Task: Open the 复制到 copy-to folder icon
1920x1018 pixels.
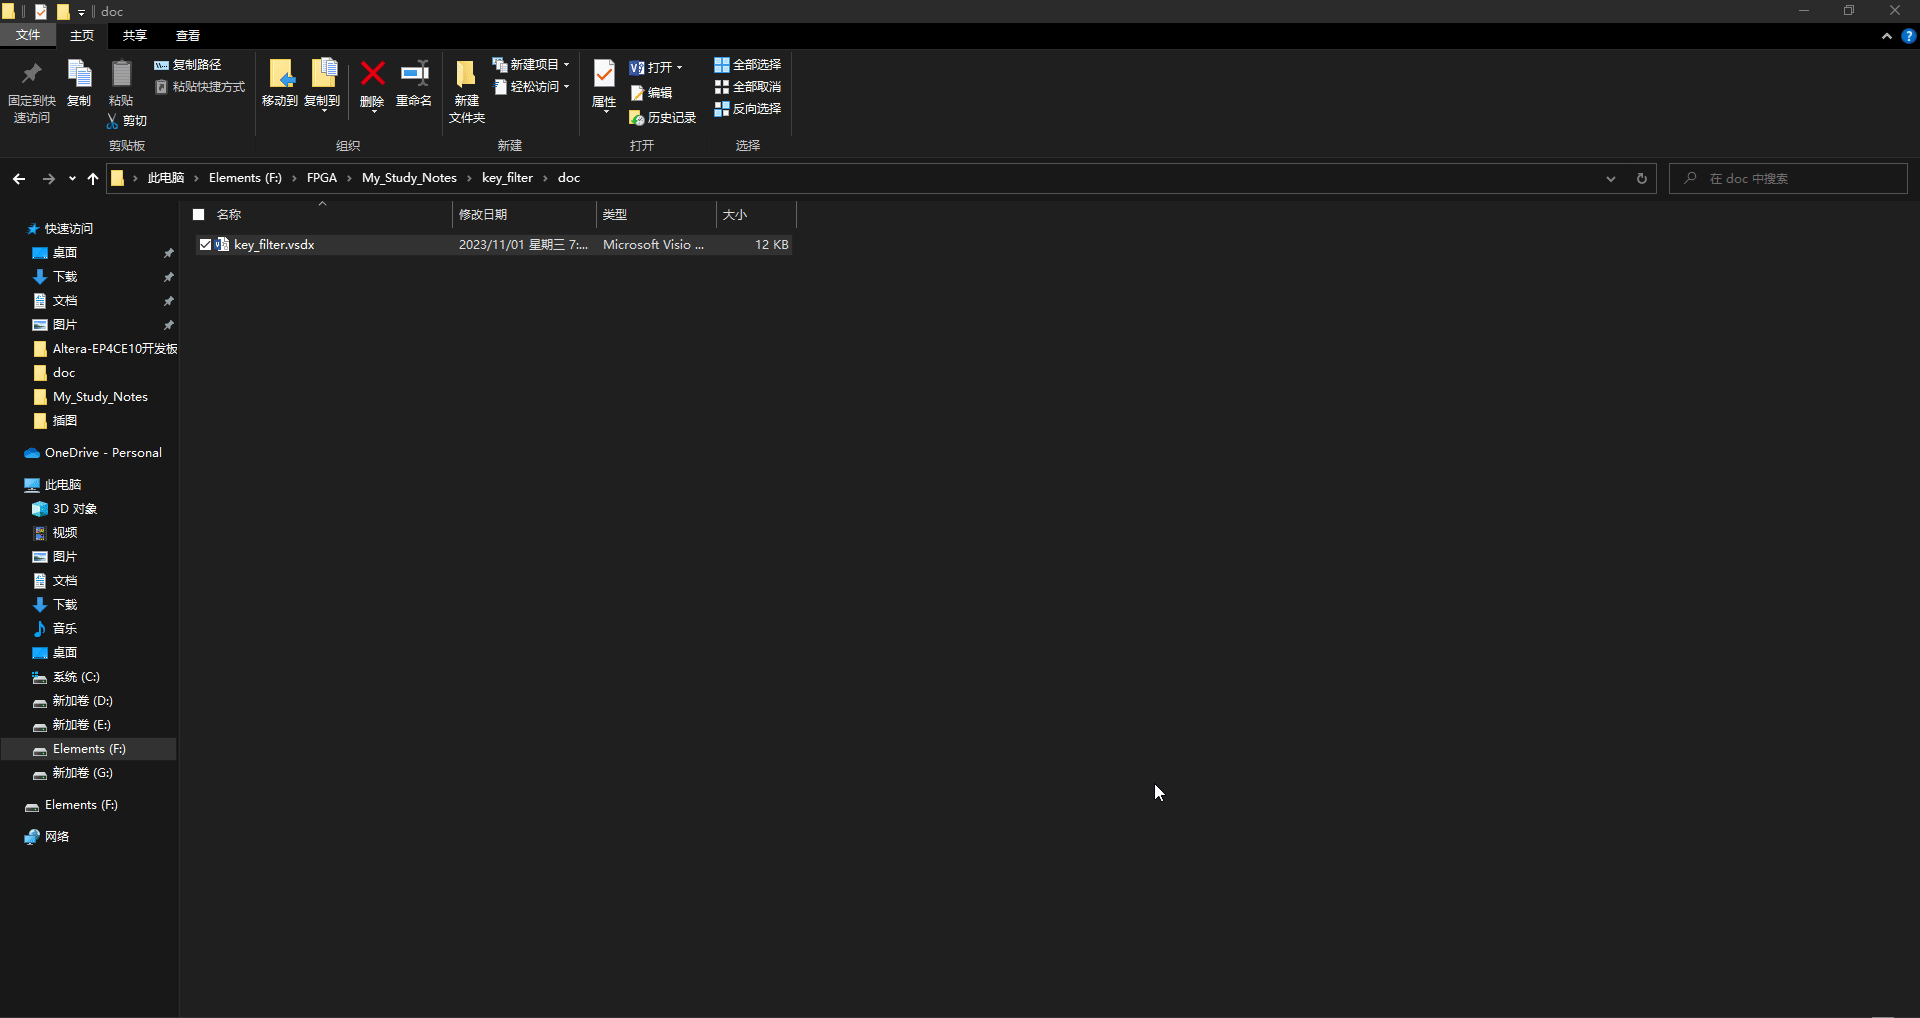Action: point(323,74)
